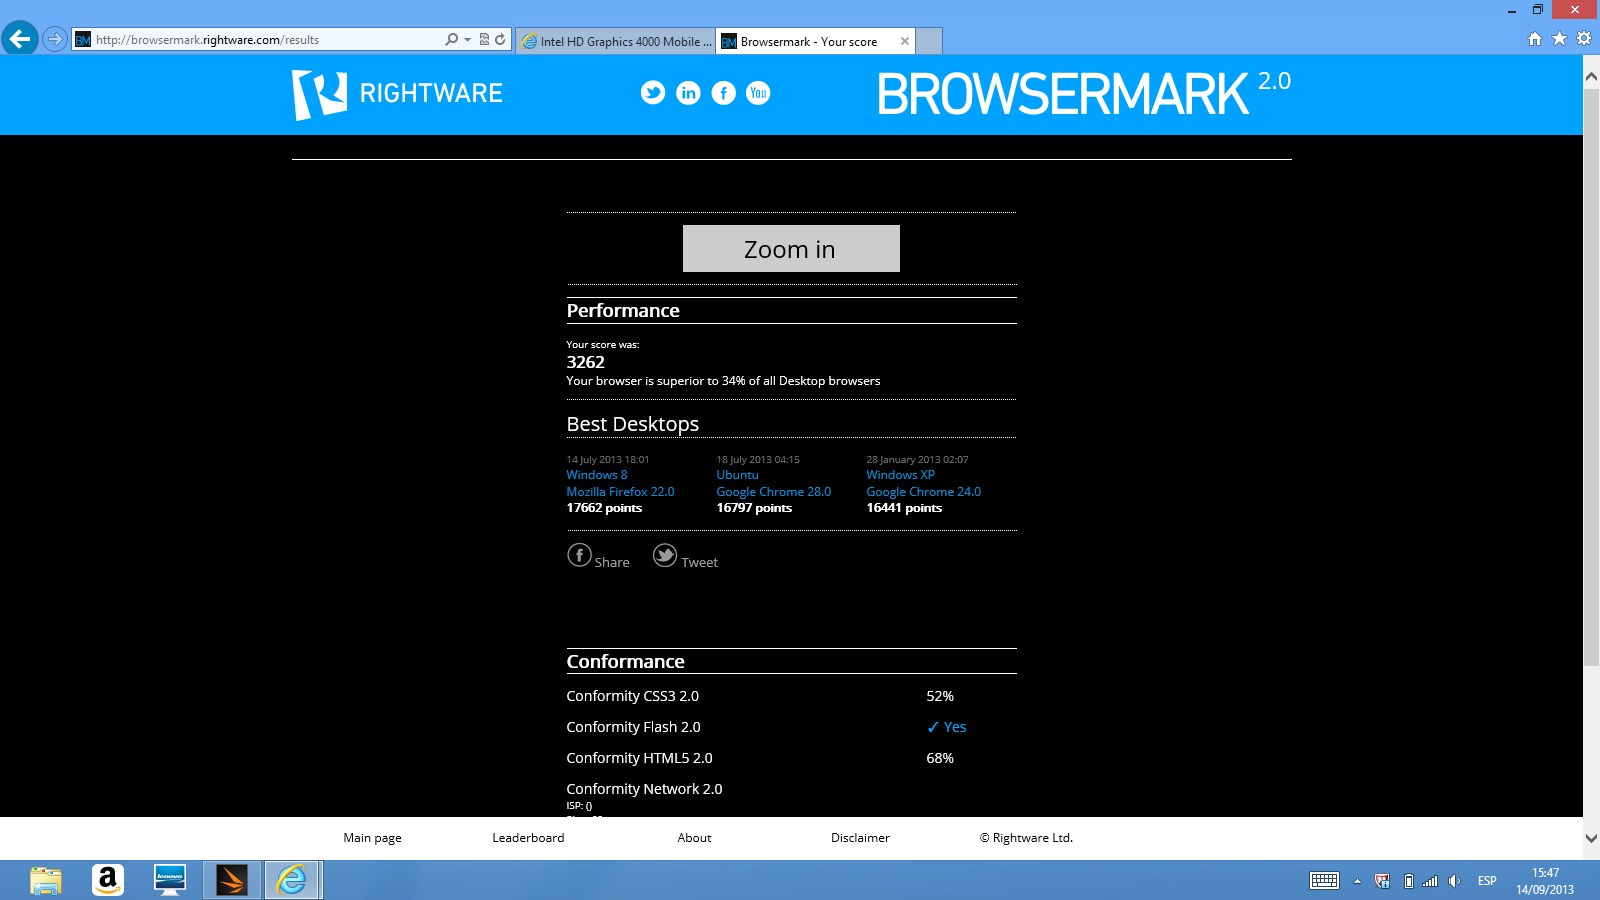This screenshot has width=1600, height=900.
Task: Show hidden system tray icons
Action: tap(1357, 881)
